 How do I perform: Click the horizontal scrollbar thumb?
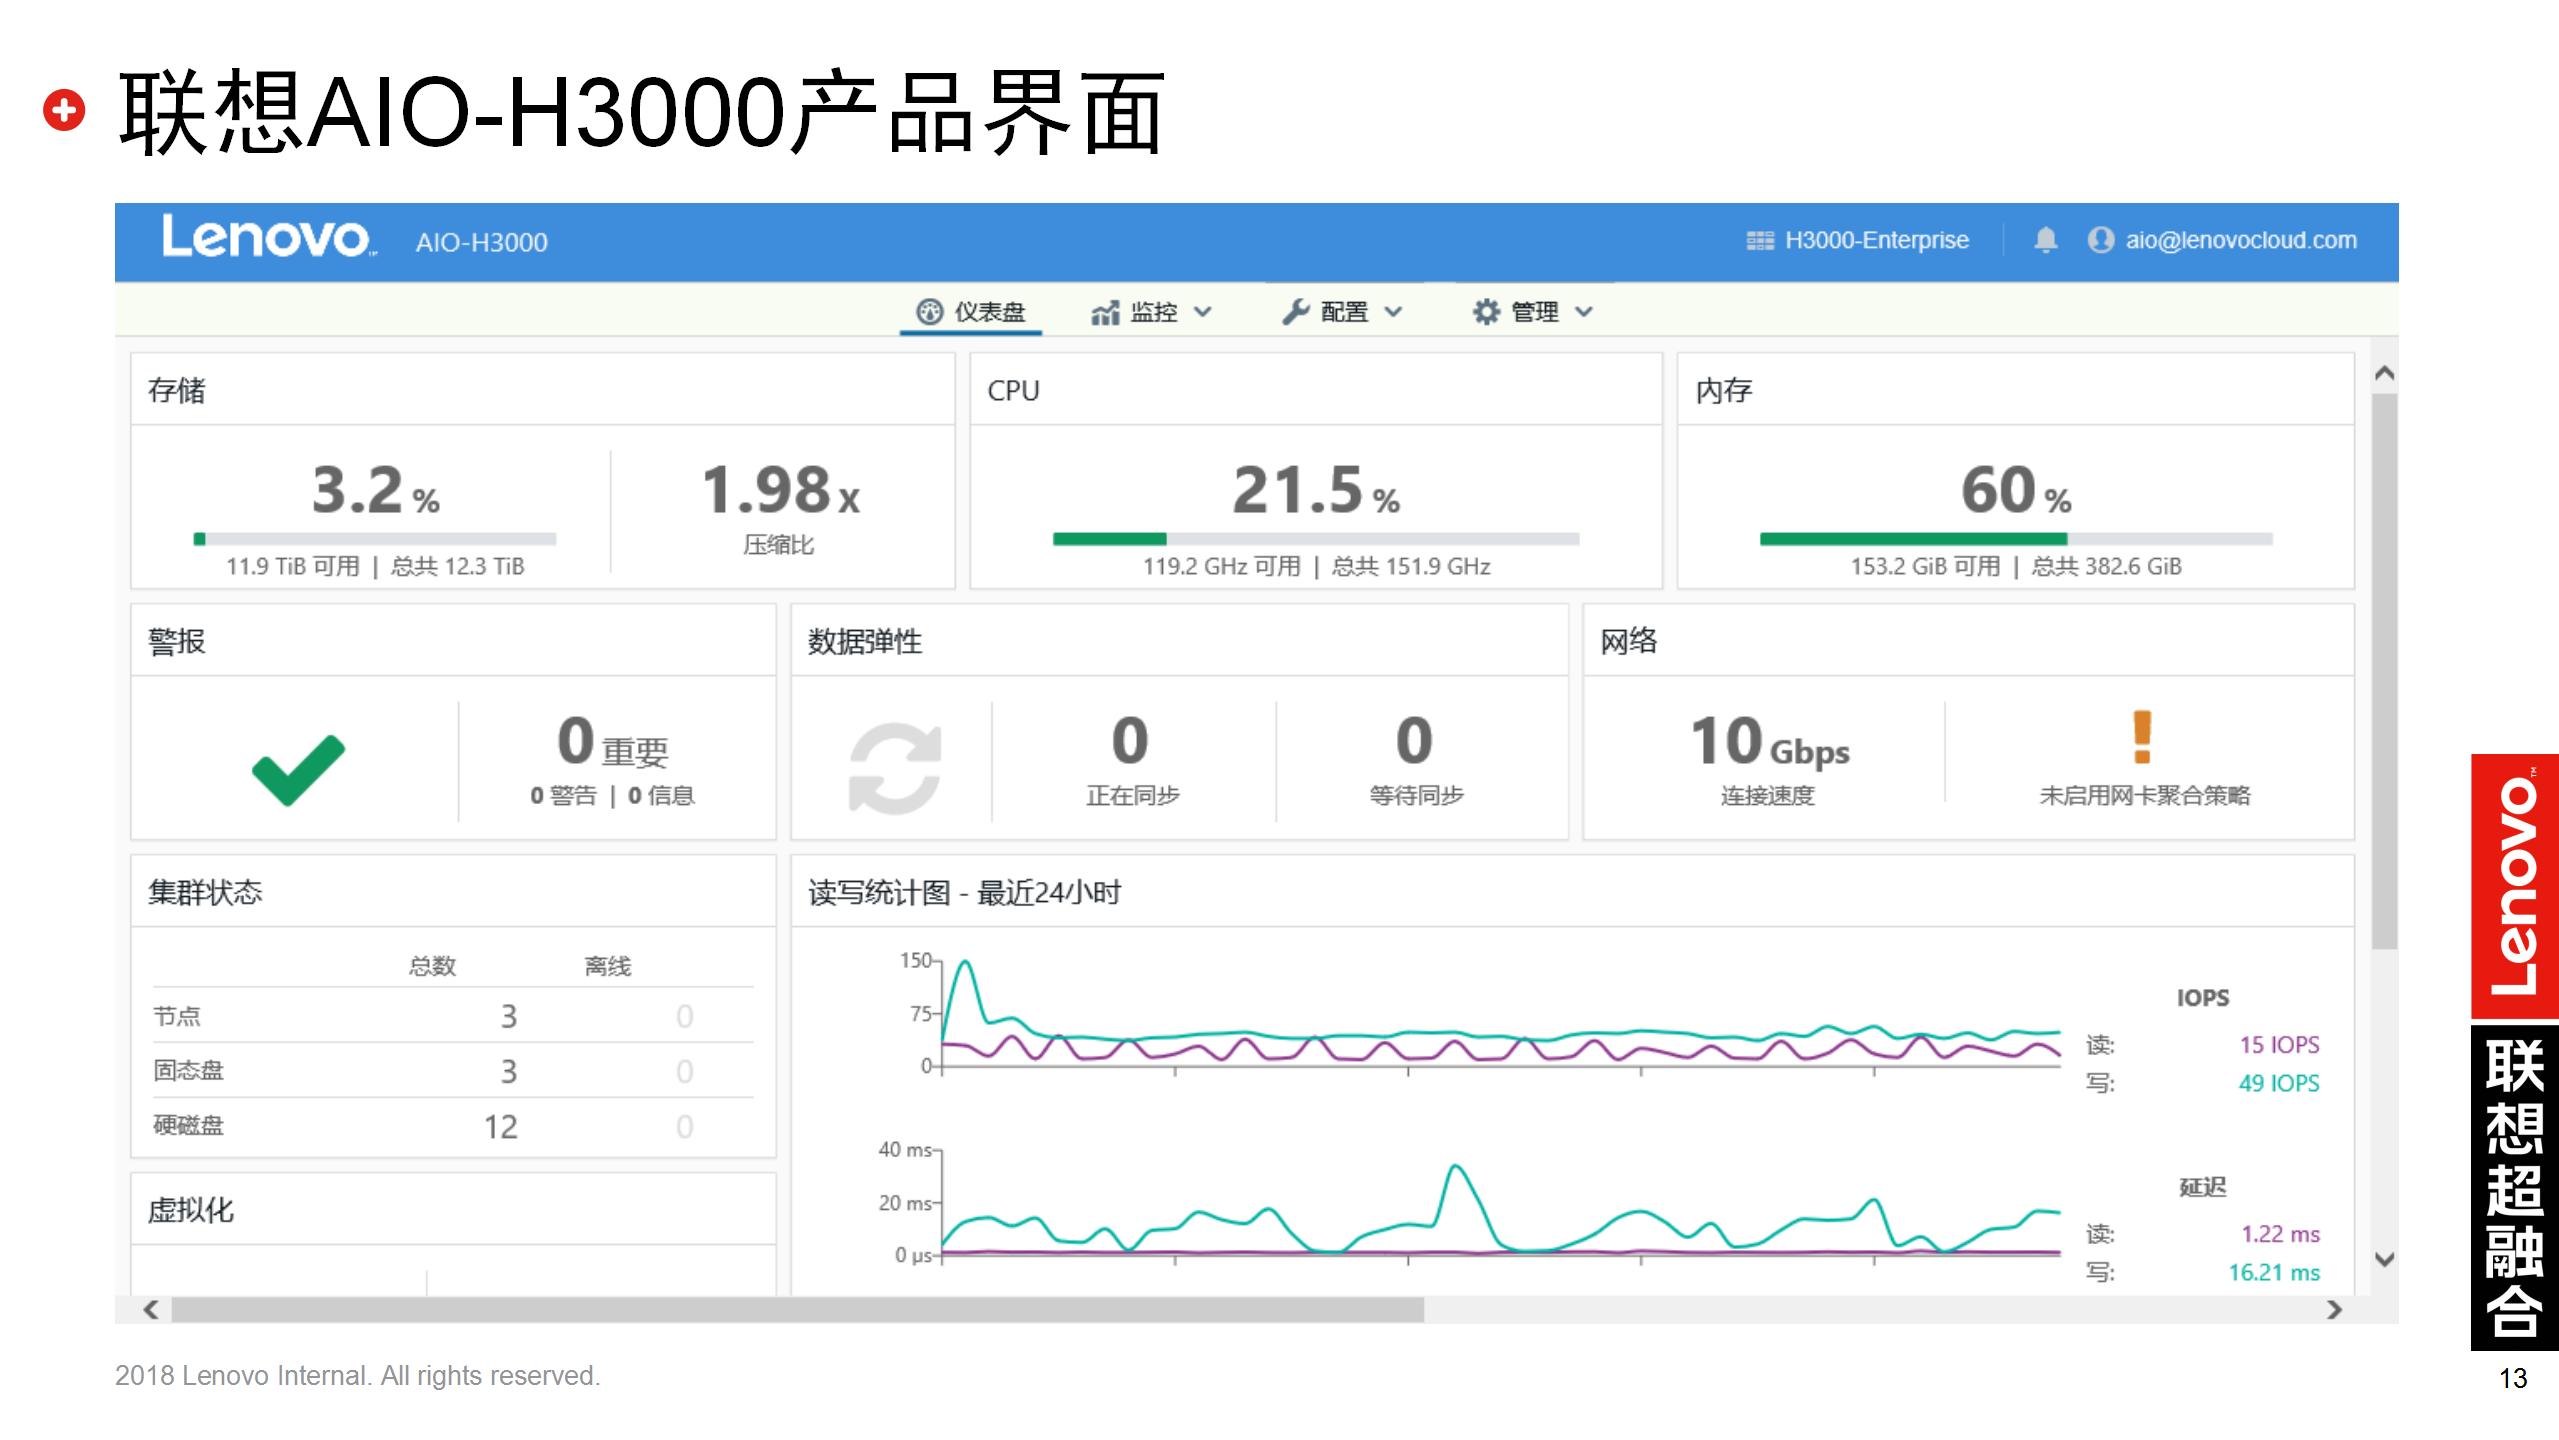pos(798,1309)
